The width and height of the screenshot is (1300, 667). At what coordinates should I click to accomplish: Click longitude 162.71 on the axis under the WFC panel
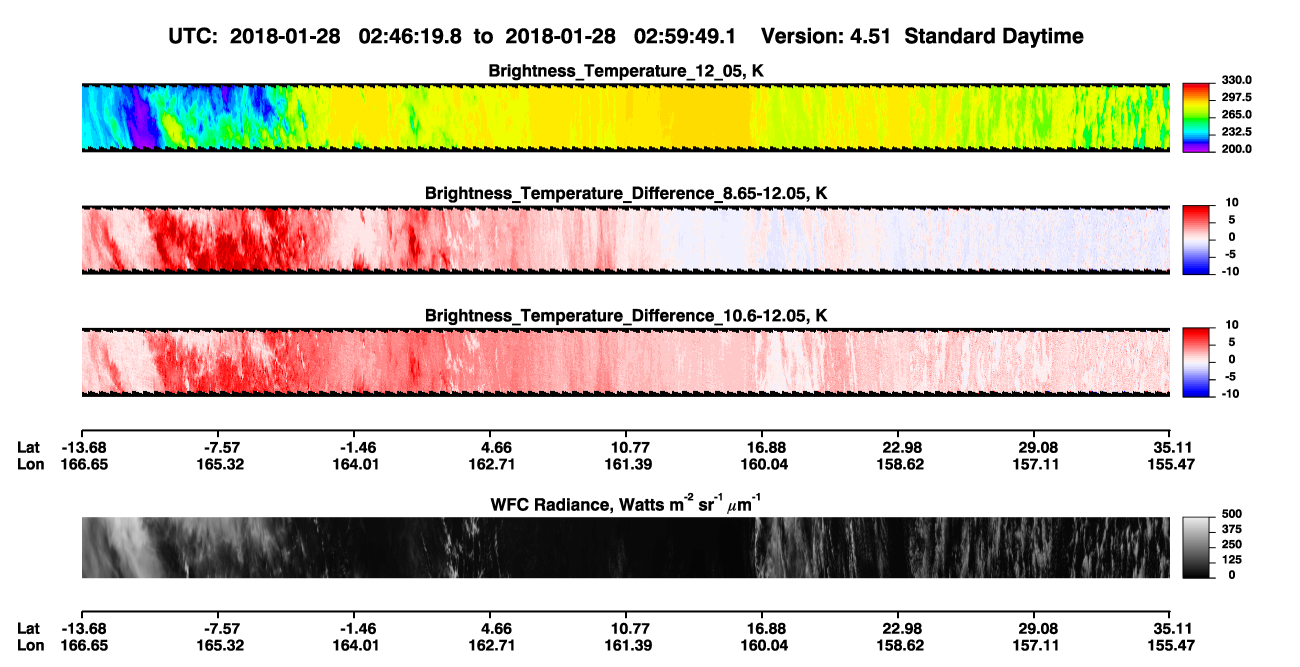[x=493, y=645]
